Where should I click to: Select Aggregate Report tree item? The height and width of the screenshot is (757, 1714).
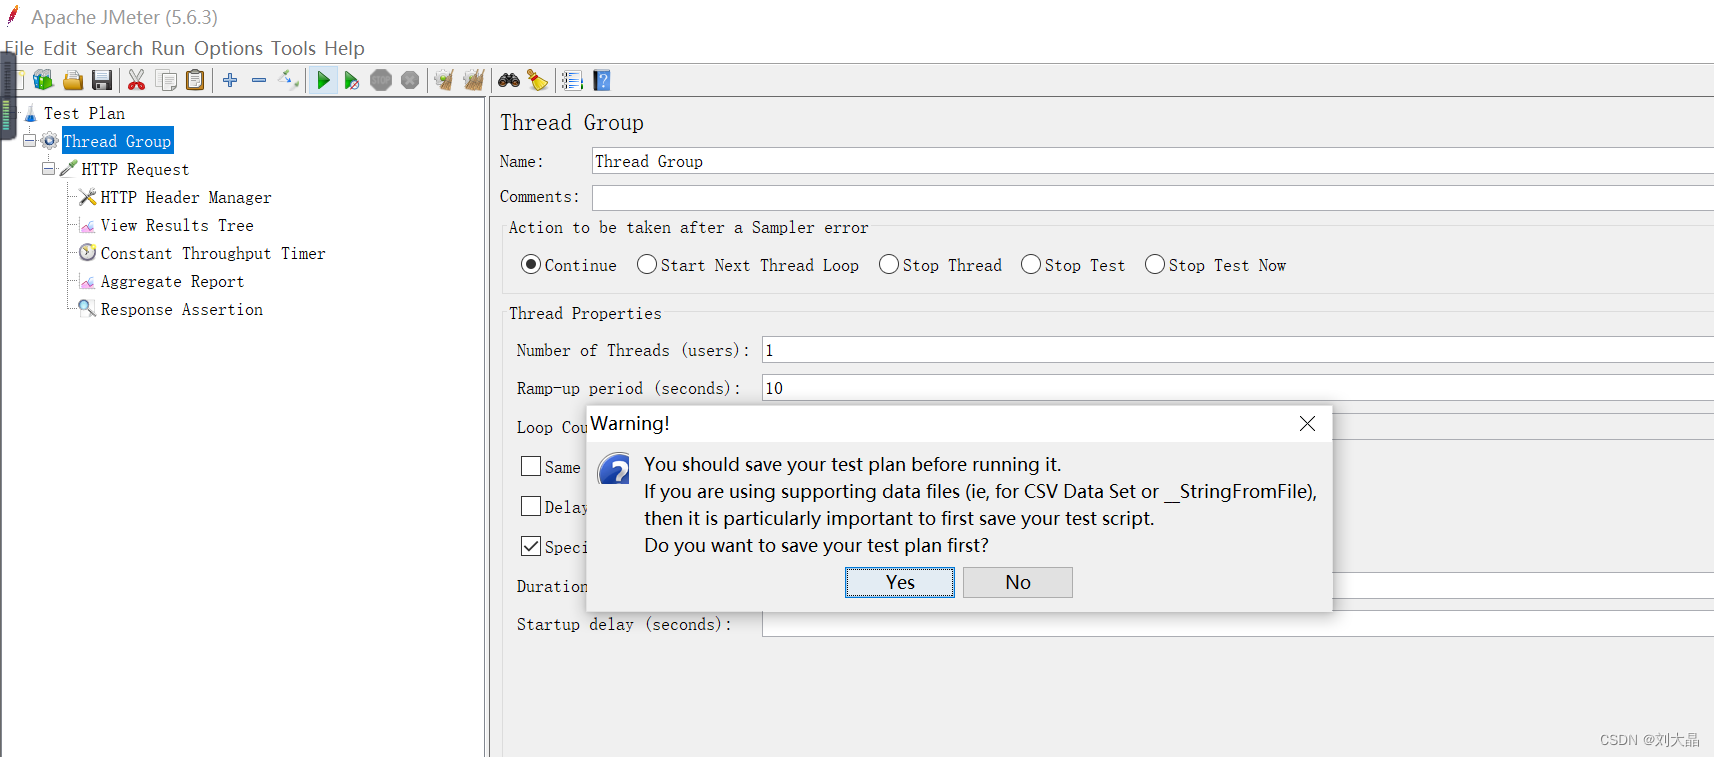click(x=172, y=281)
